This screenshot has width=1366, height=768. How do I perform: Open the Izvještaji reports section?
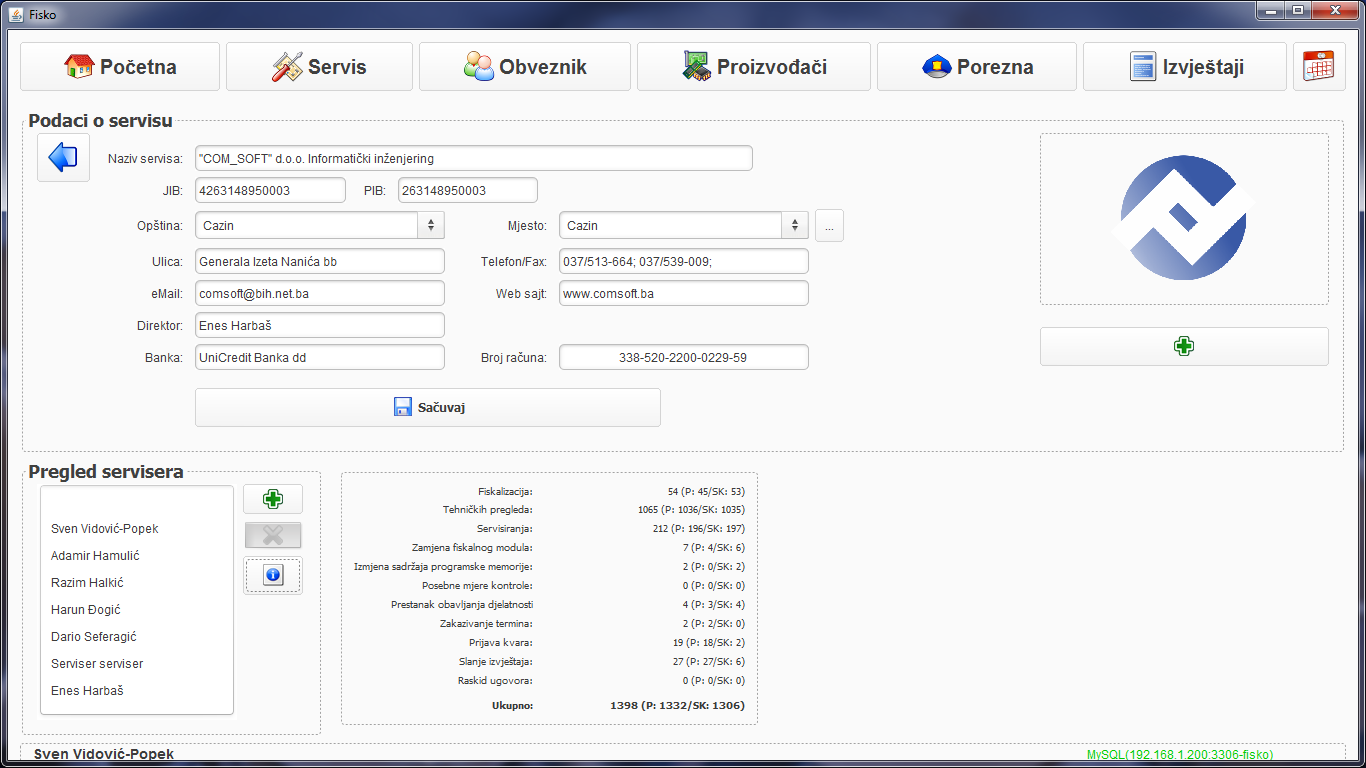tap(1185, 67)
